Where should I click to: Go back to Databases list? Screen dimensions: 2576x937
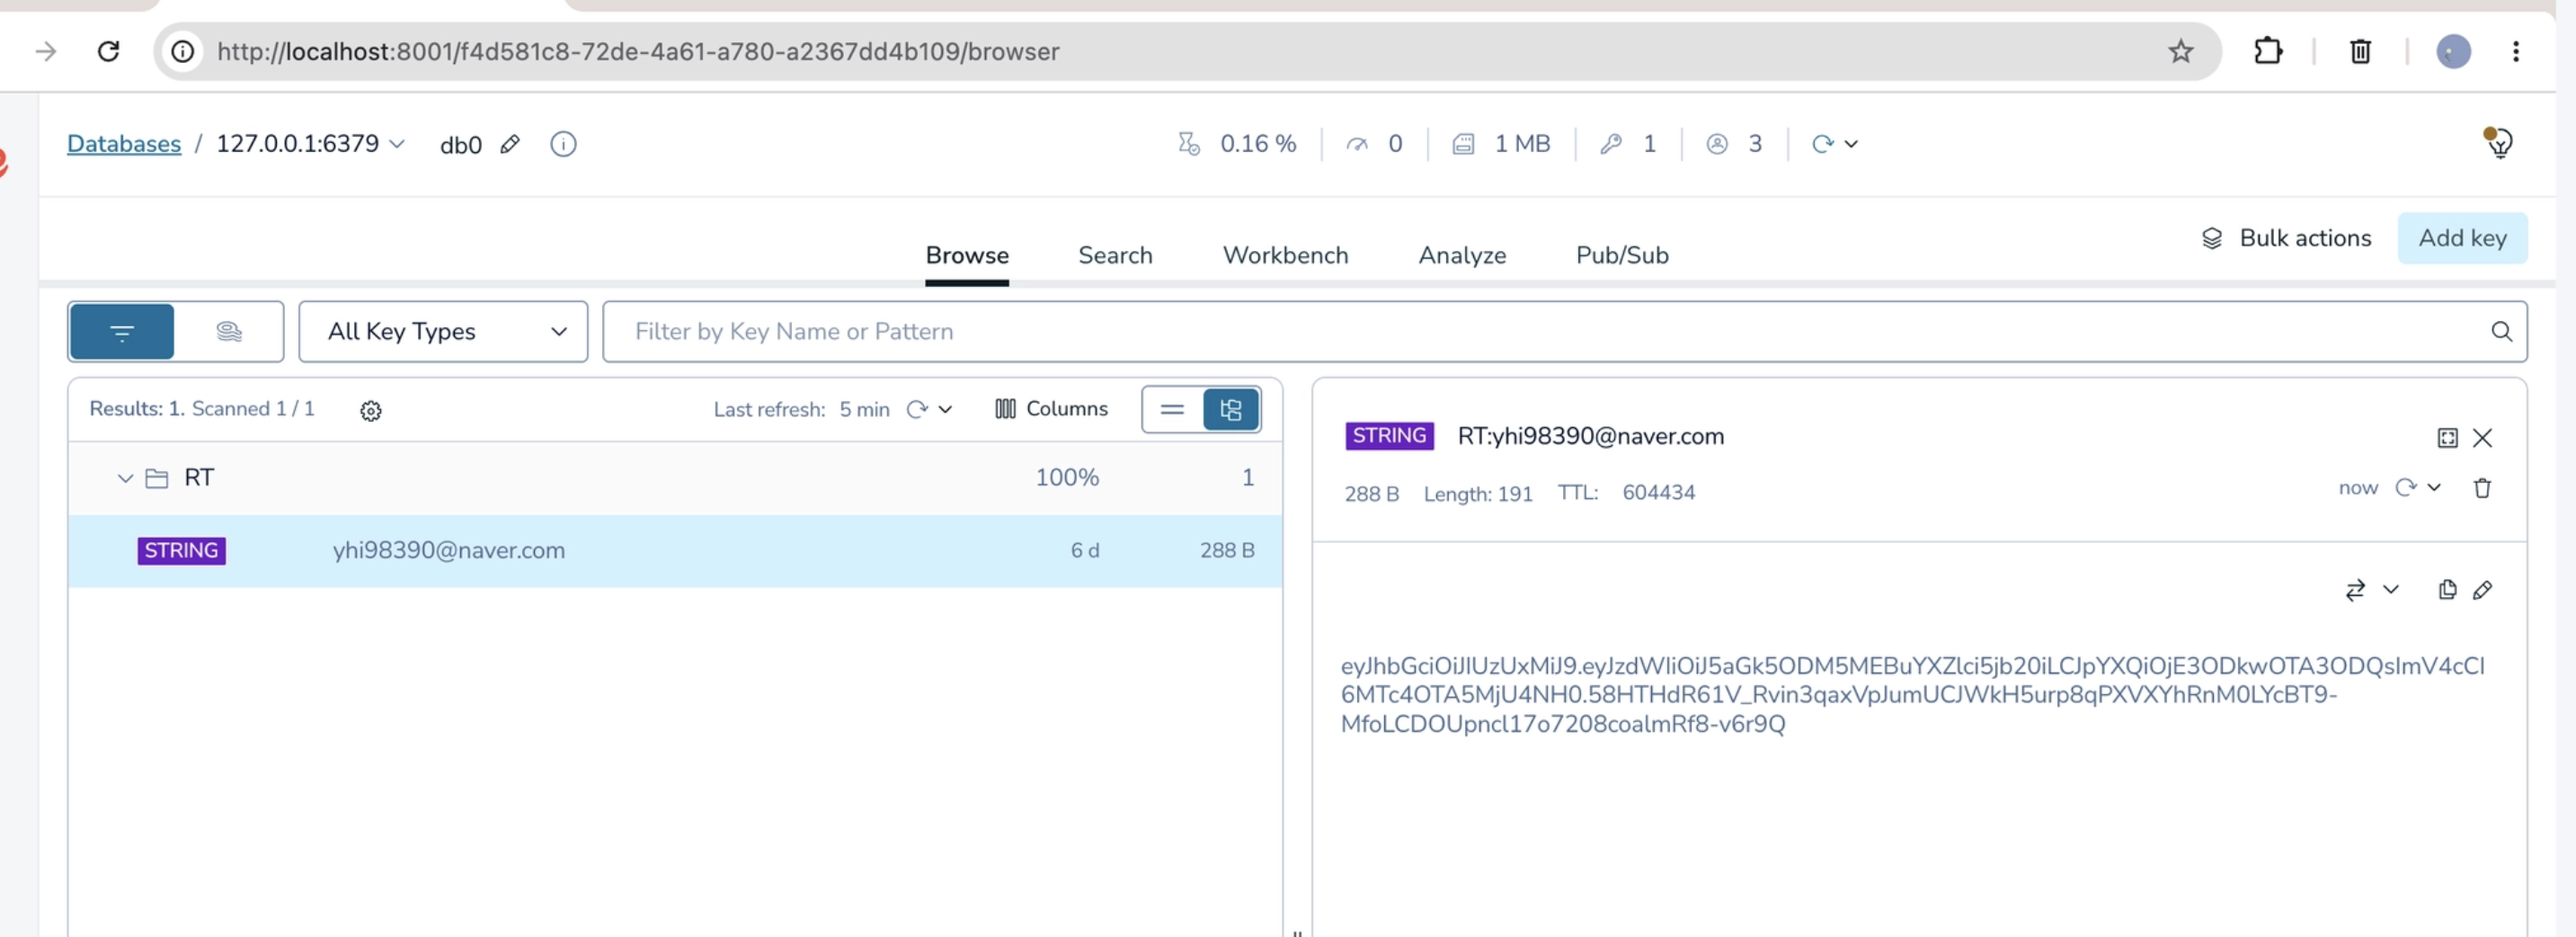(x=124, y=144)
